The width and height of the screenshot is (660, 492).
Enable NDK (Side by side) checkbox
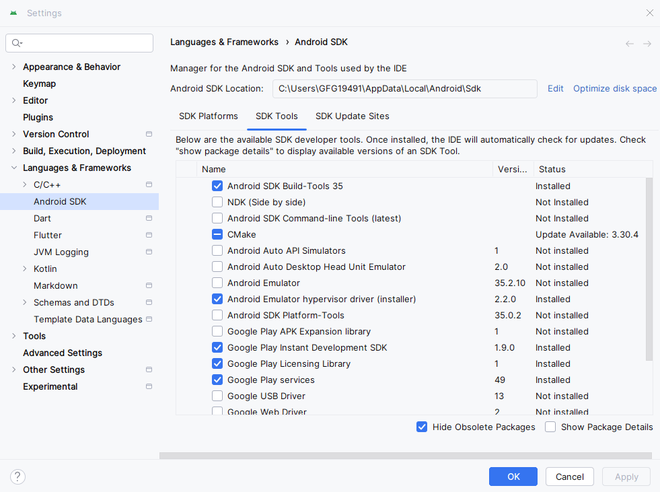pyautogui.click(x=217, y=202)
